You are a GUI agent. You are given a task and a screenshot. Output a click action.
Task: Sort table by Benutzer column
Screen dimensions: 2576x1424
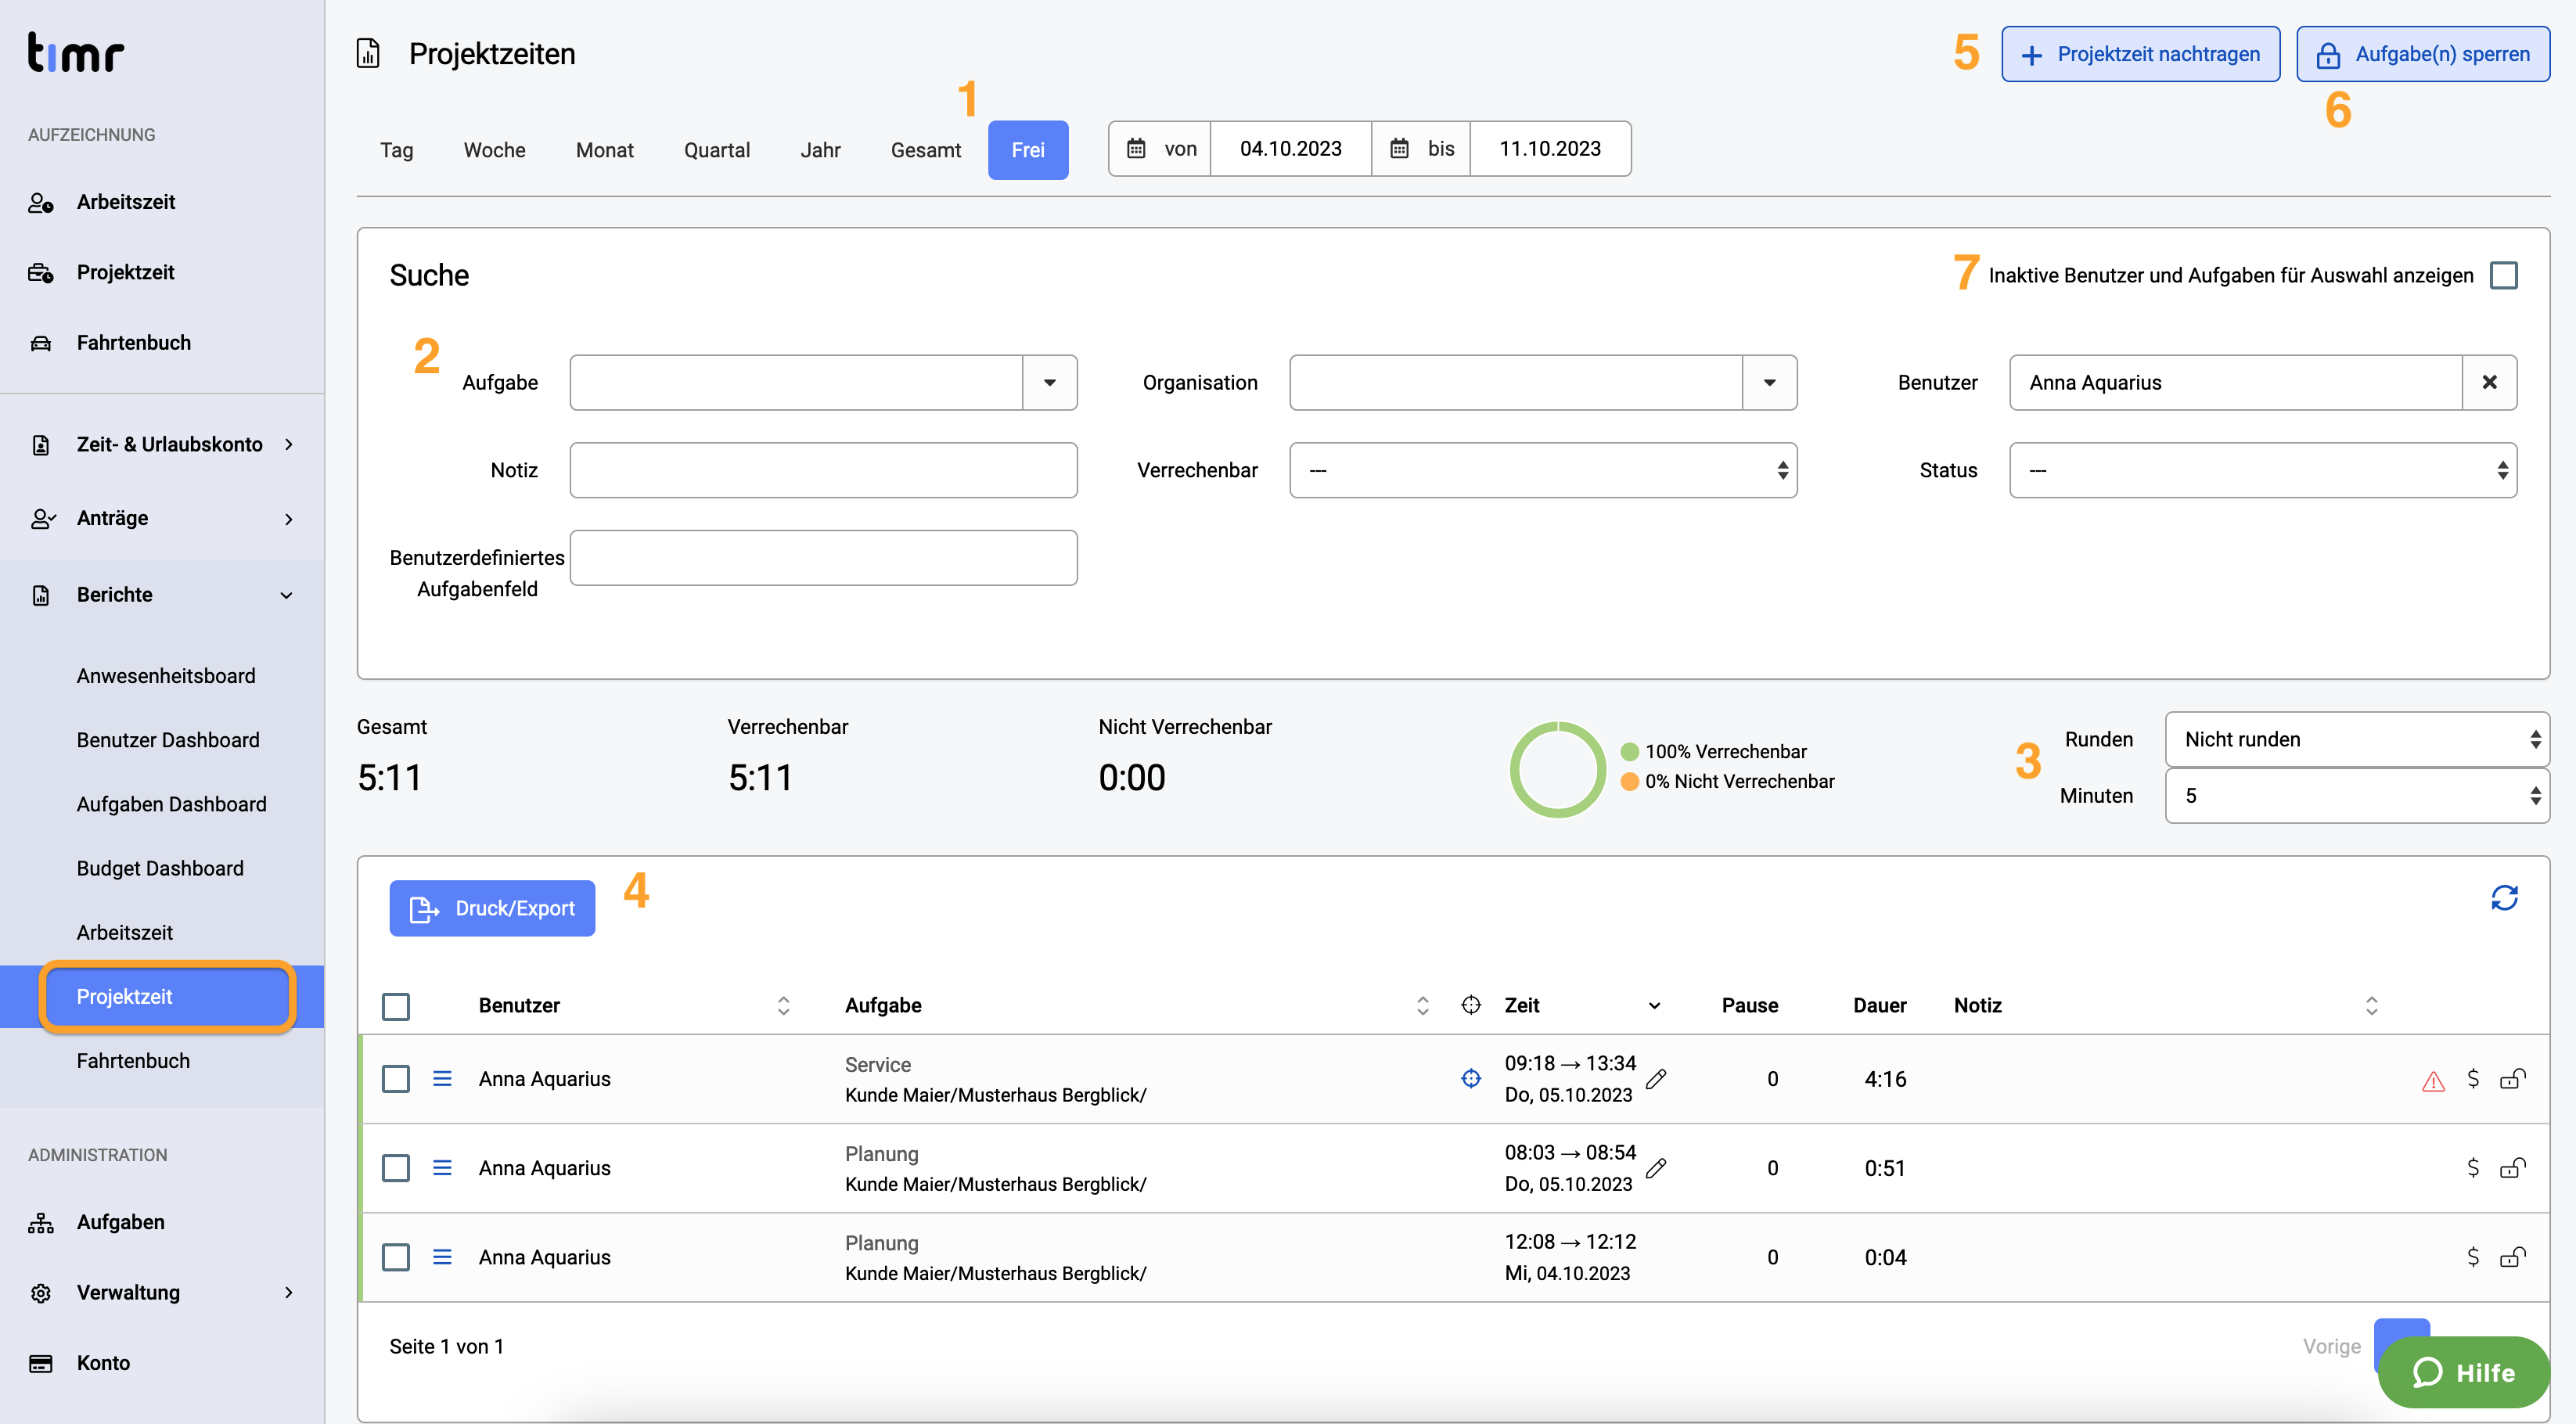783,1005
